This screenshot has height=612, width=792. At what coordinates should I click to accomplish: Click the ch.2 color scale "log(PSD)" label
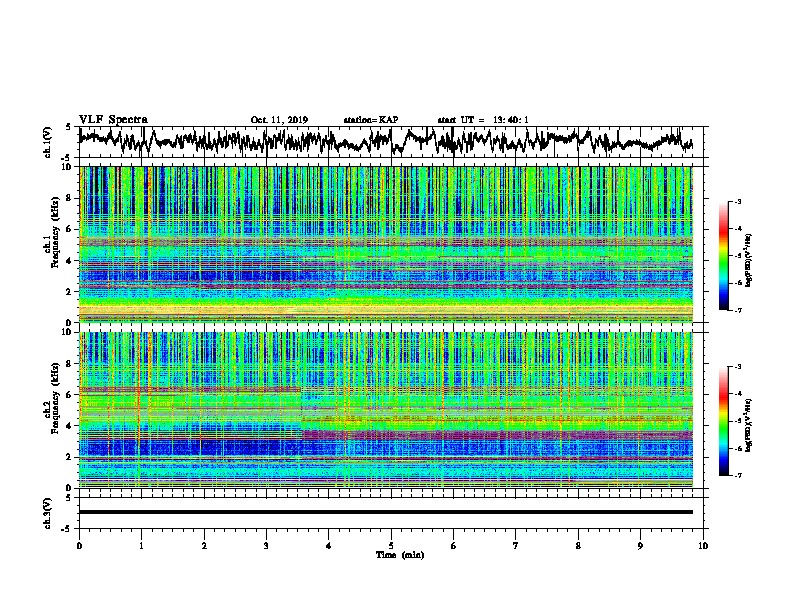pyautogui.click(x=749, y=425)
